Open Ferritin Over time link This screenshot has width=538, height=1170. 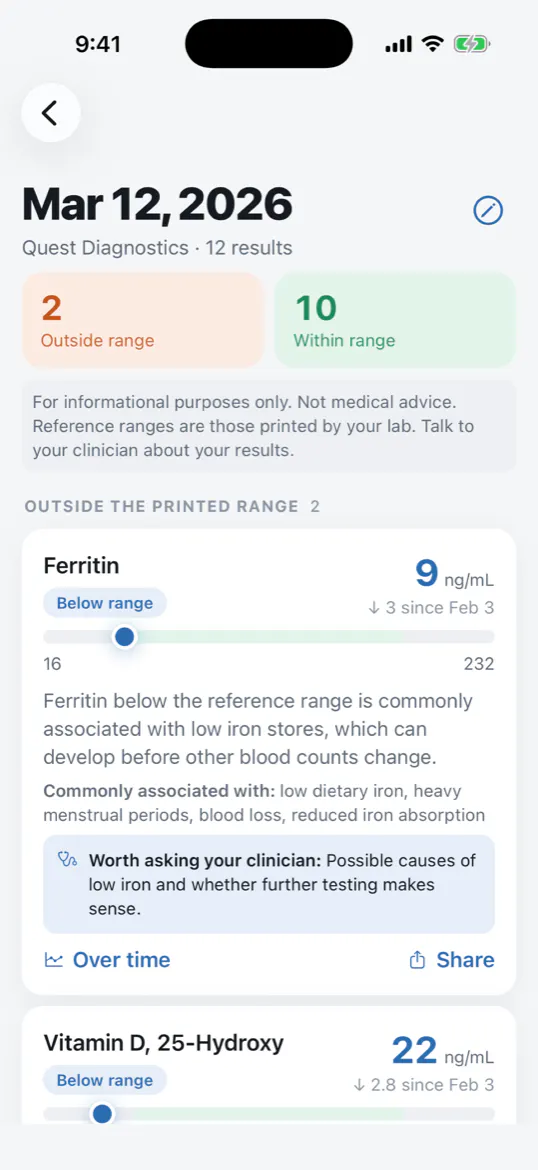tap(107, 960)
